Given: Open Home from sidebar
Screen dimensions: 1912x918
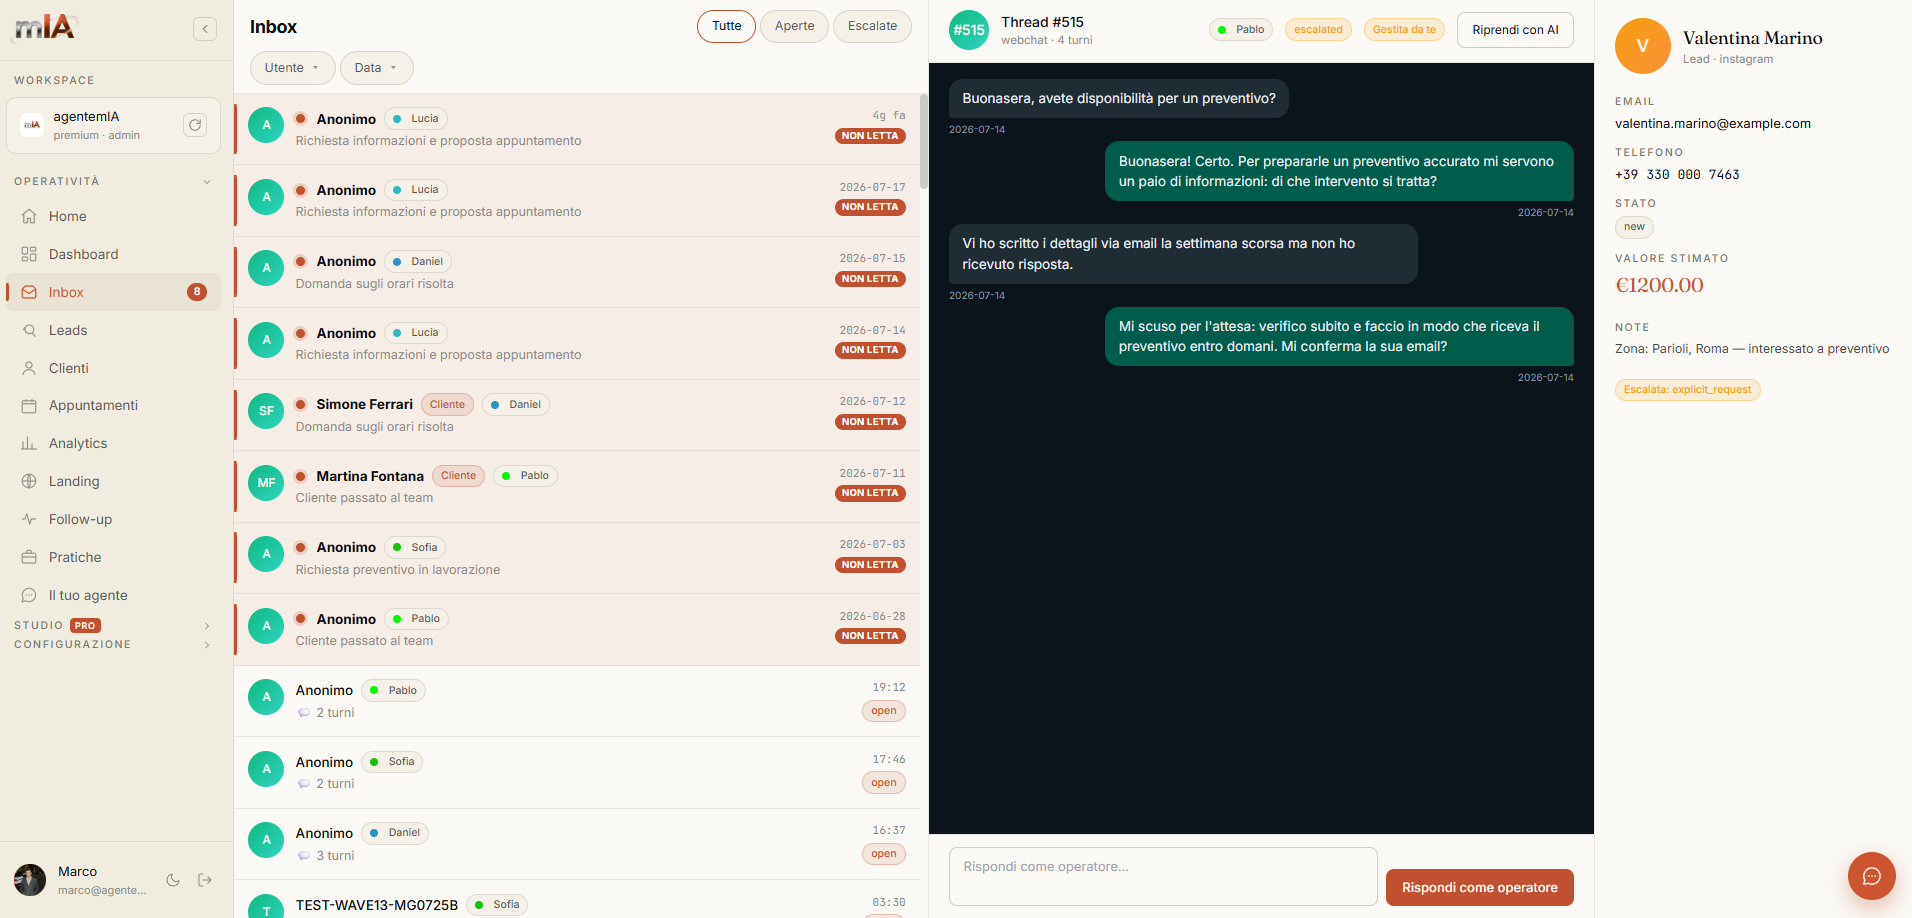Looking at the screenshot, I should click(x=113, y=216).
